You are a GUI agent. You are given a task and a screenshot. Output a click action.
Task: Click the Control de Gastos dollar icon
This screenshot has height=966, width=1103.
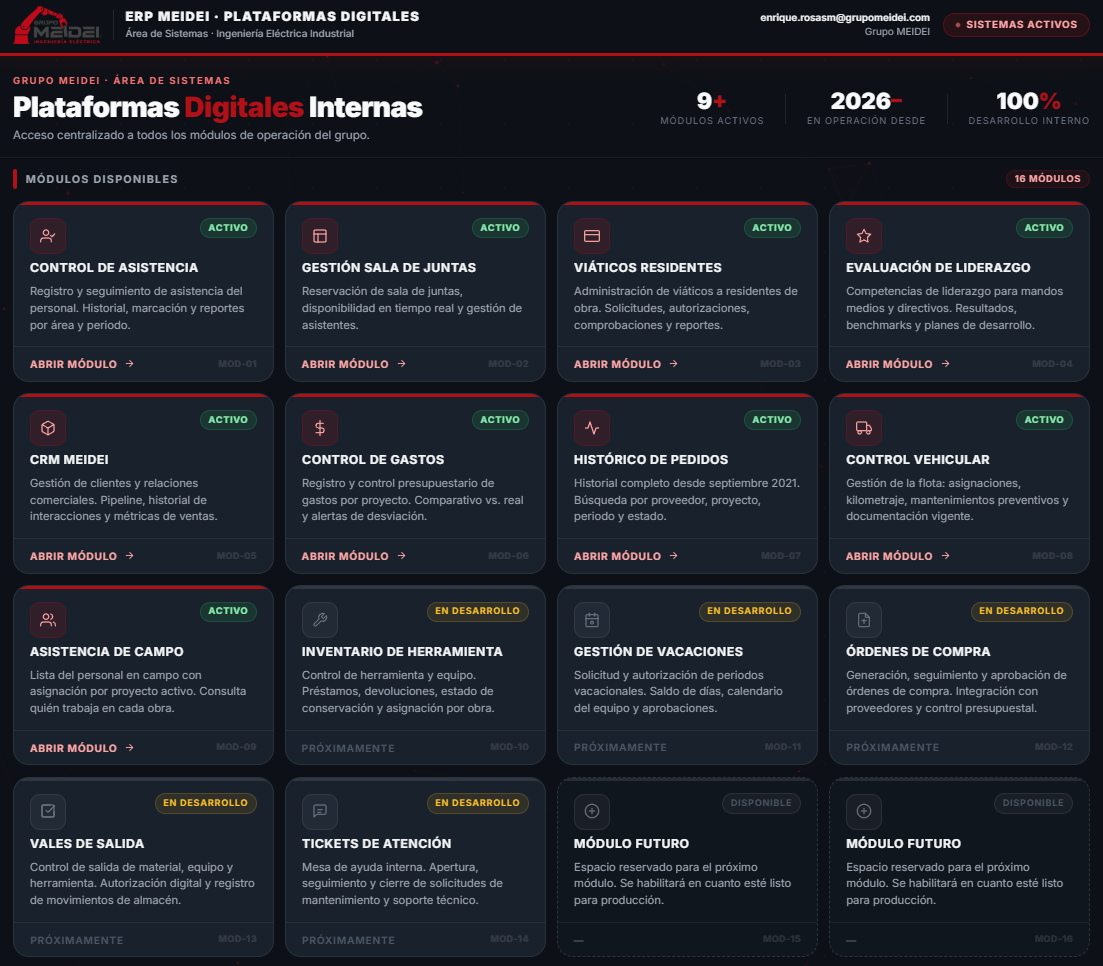pyautogui.click(x=320, y=428)
